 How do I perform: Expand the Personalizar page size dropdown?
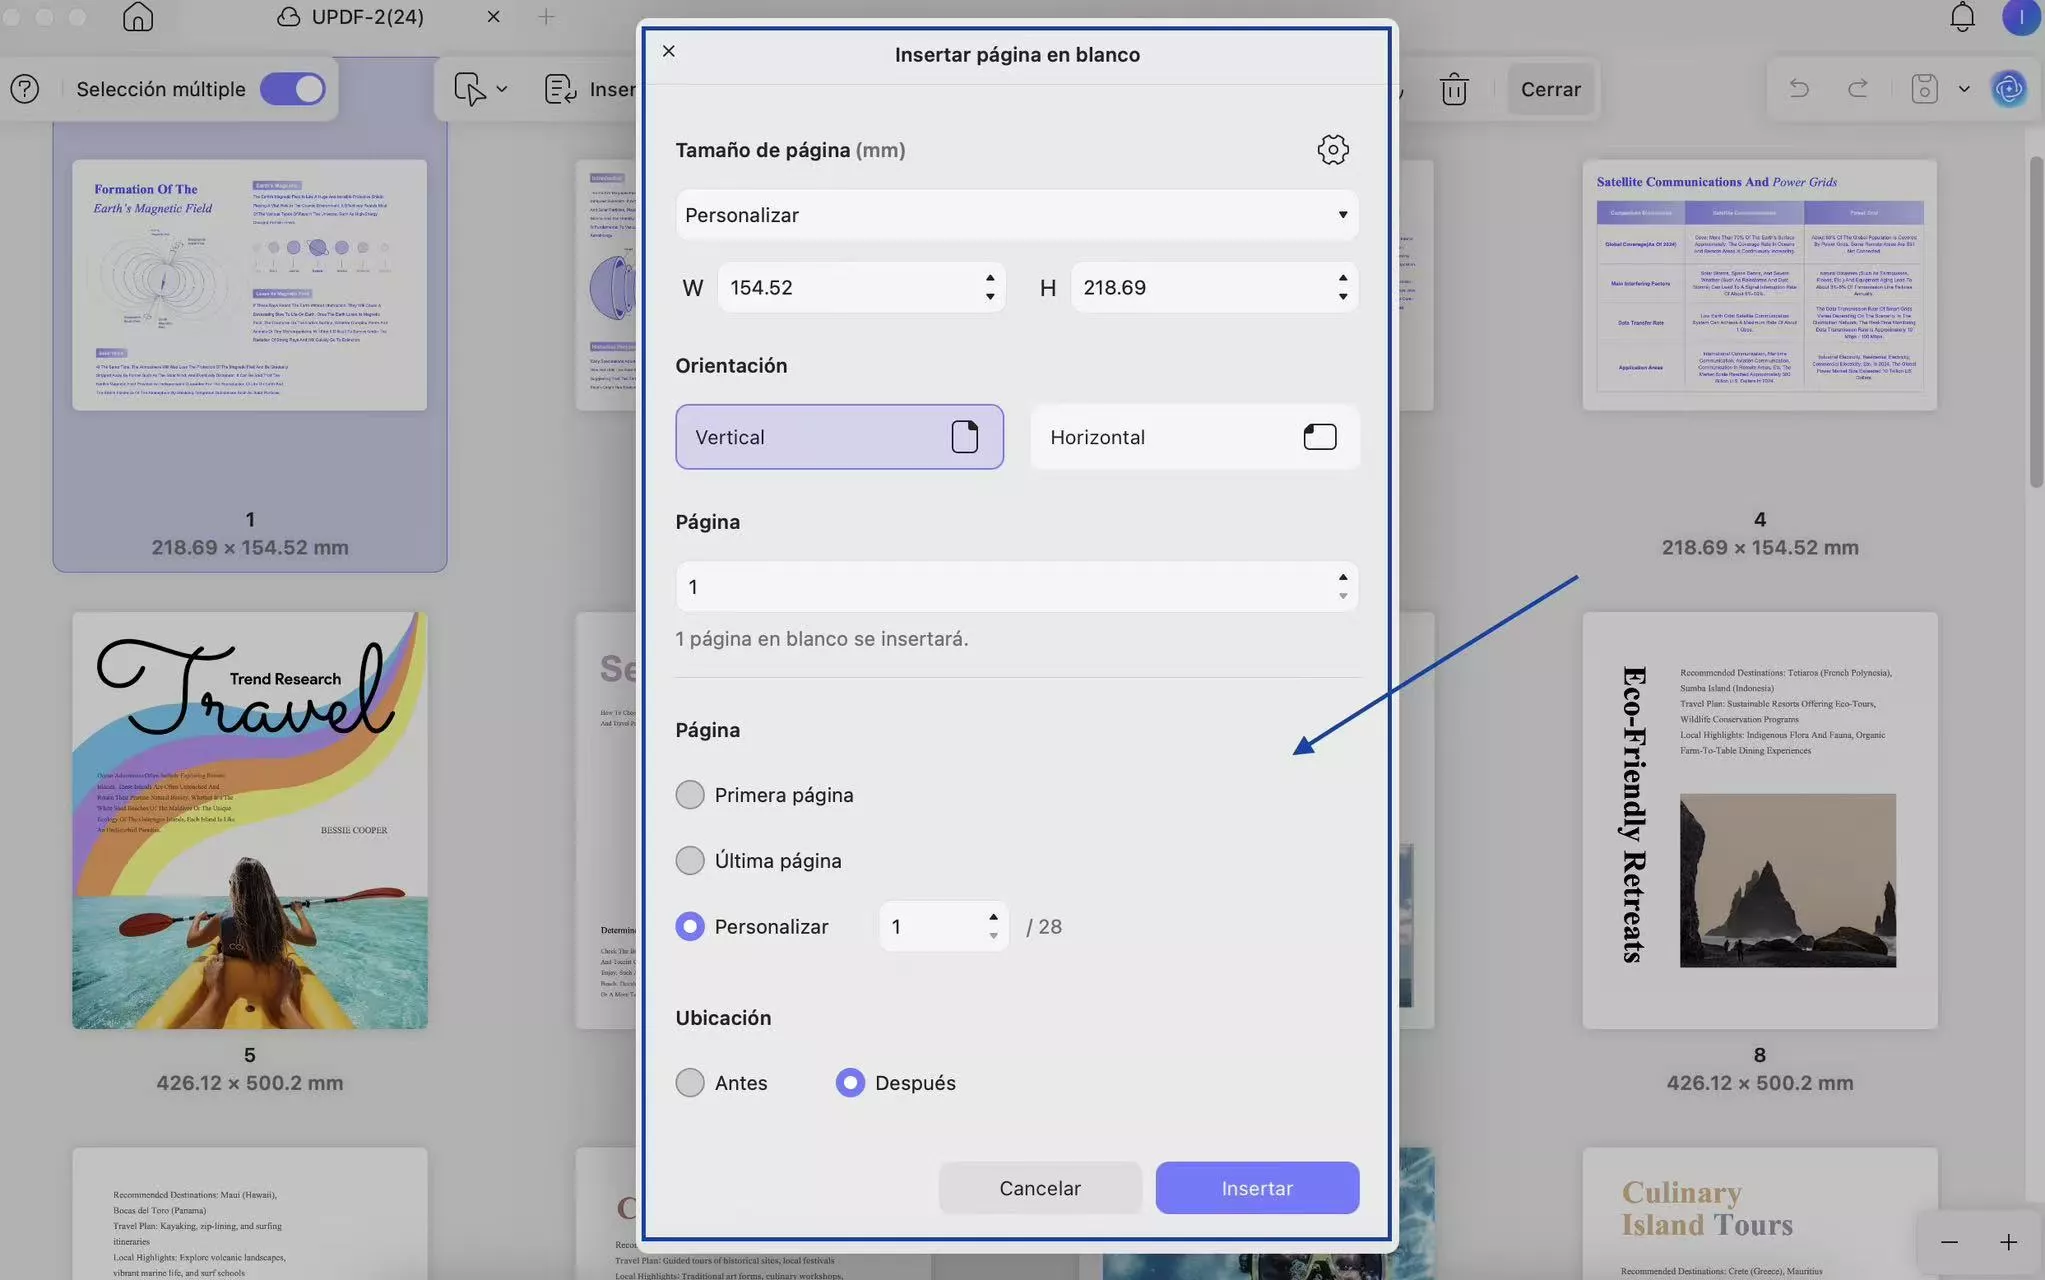click(1016, 215)
